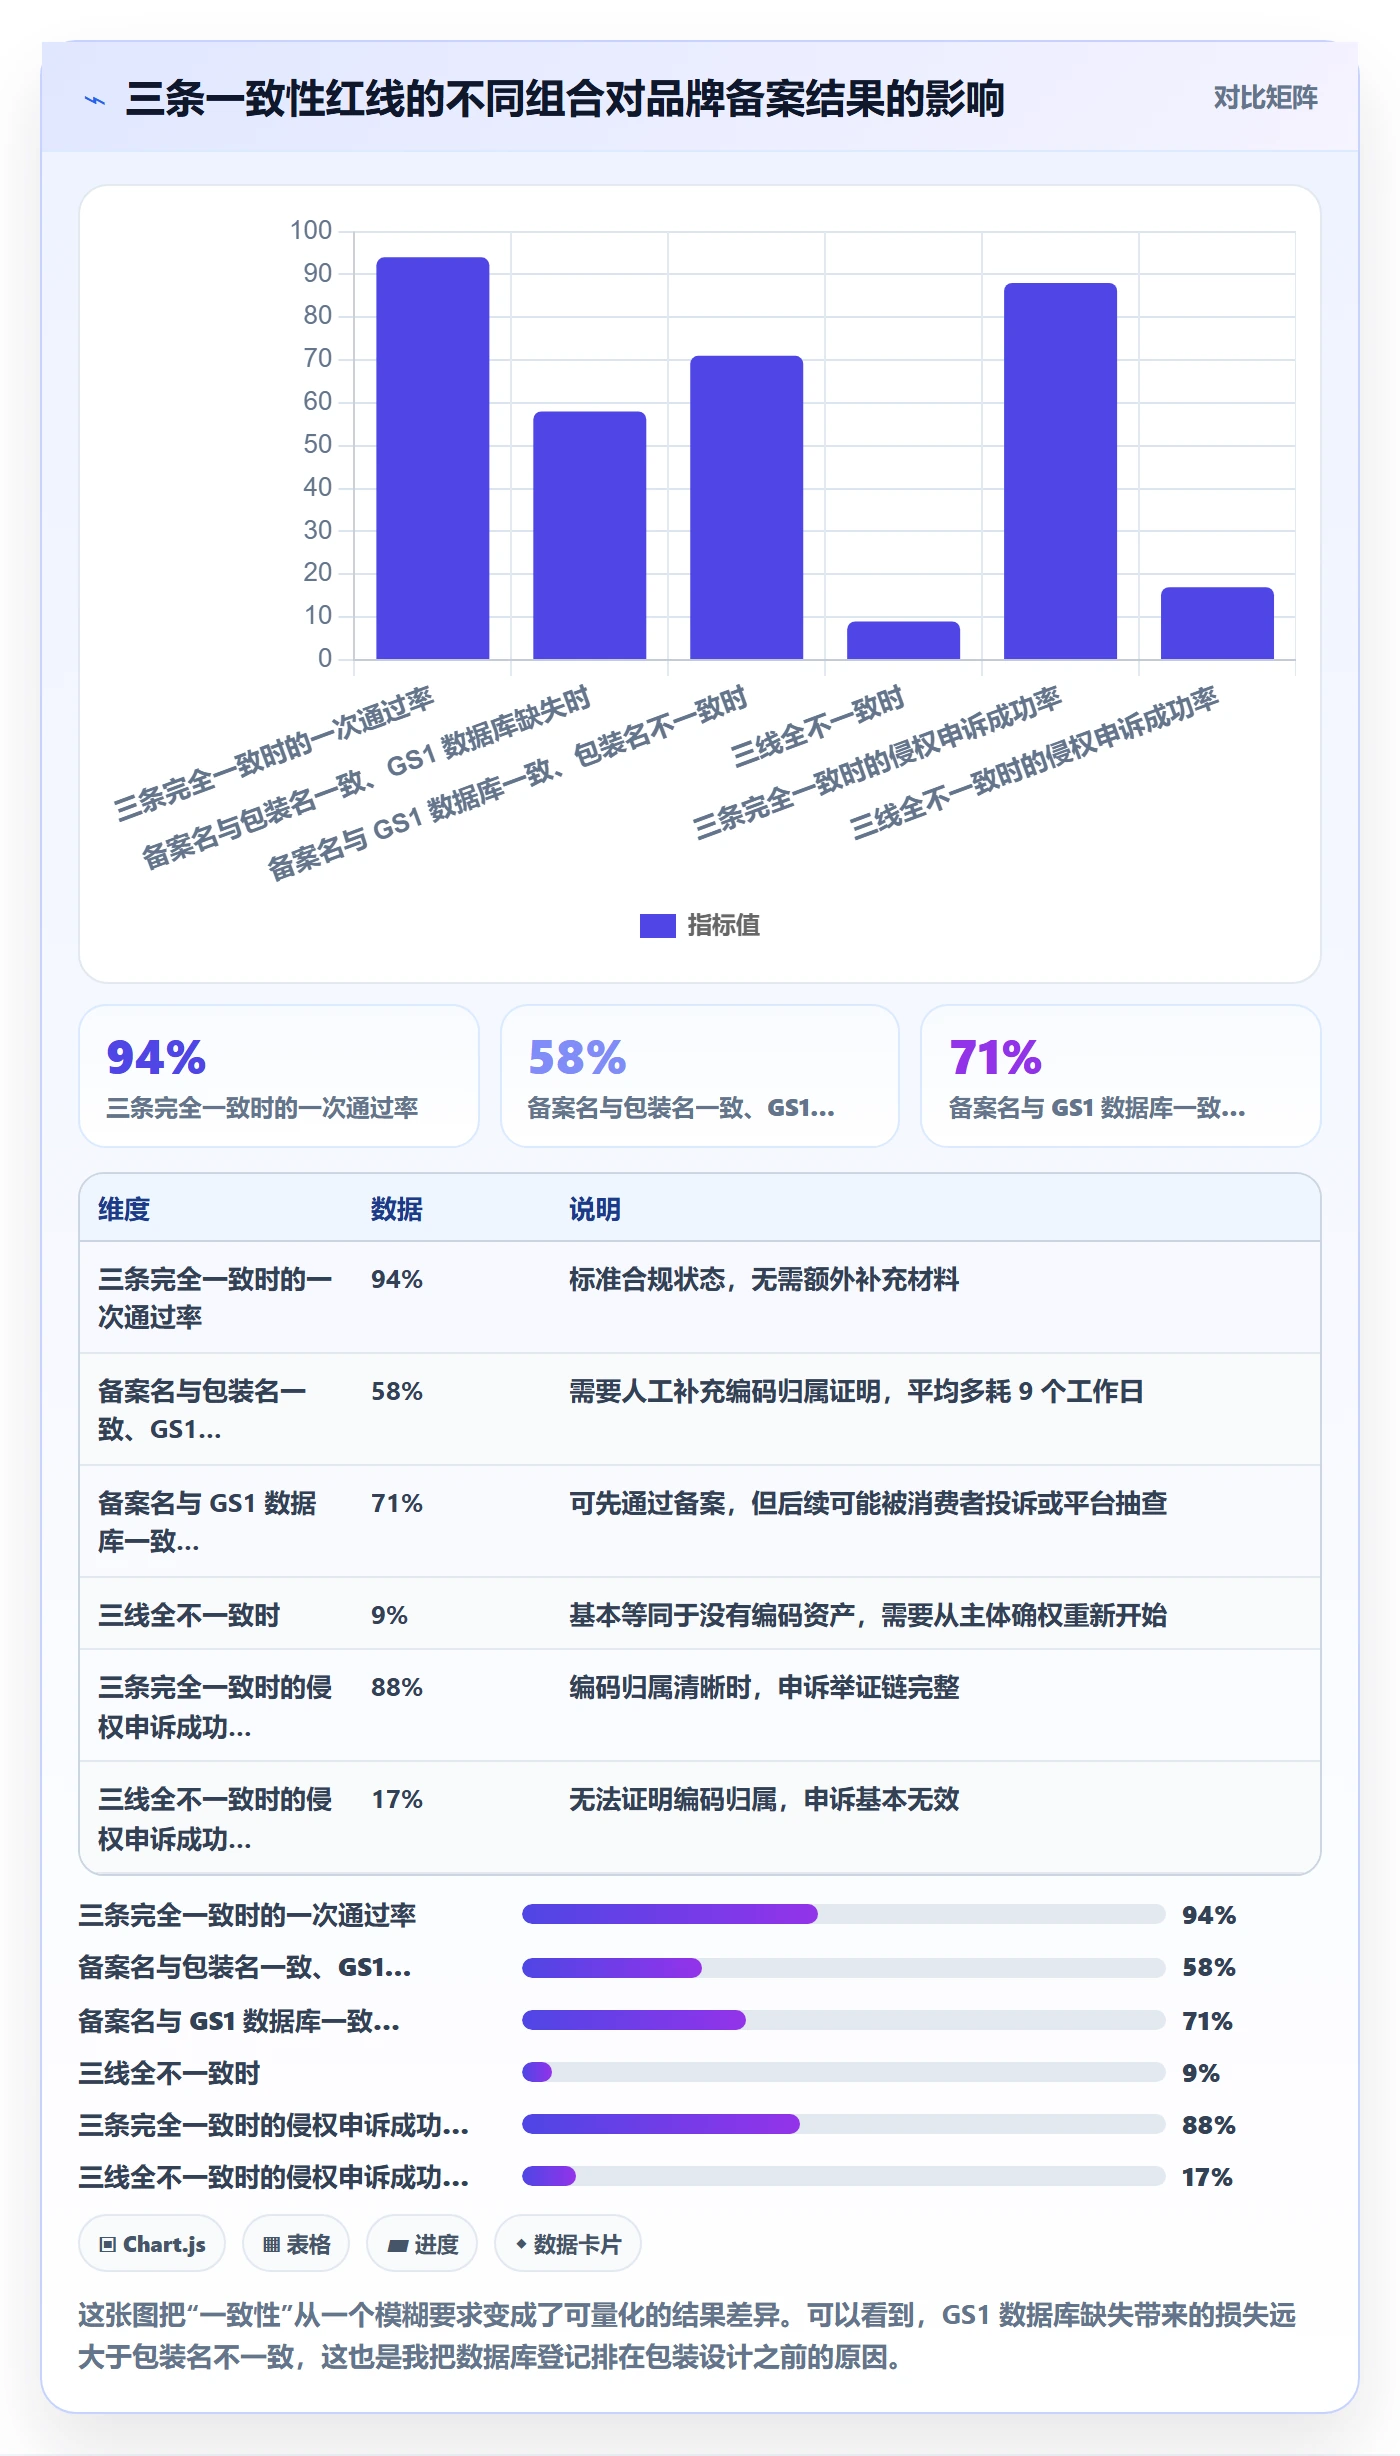This screenshot has width=1400, height=2456.
Task: Click the 指标值 legend label
Action: point(724,926)
